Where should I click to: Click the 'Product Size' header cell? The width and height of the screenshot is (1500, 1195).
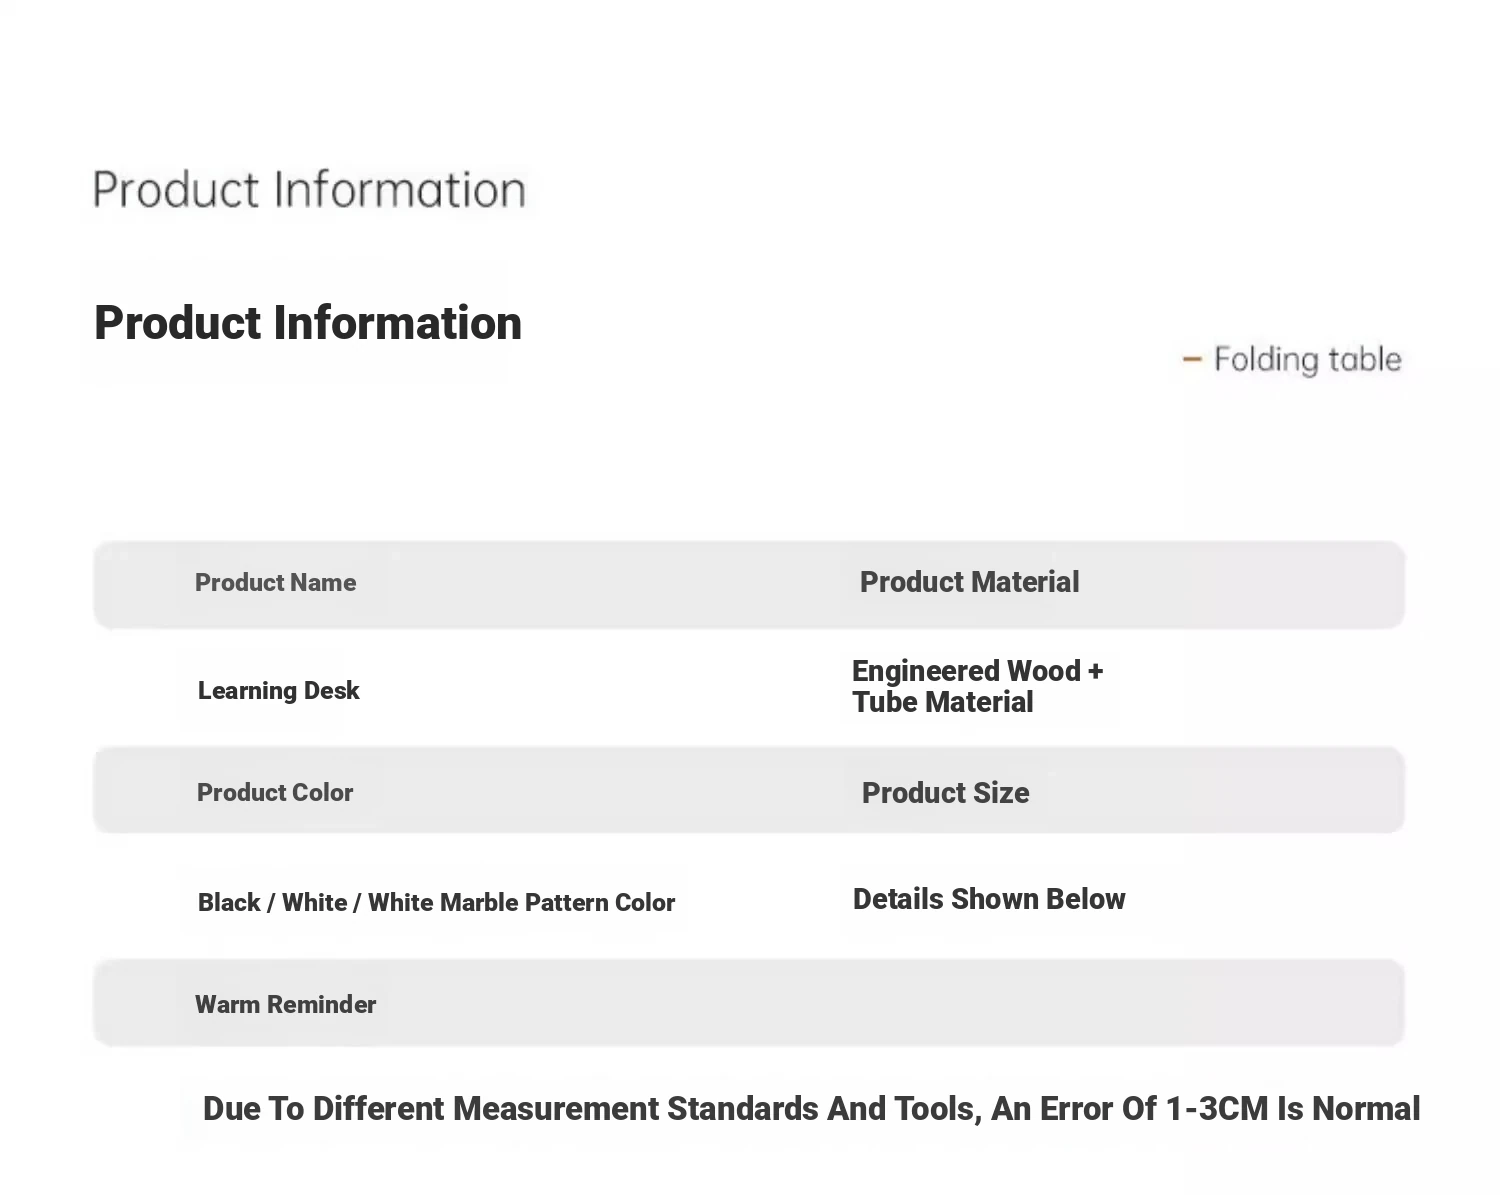(945, 793)
